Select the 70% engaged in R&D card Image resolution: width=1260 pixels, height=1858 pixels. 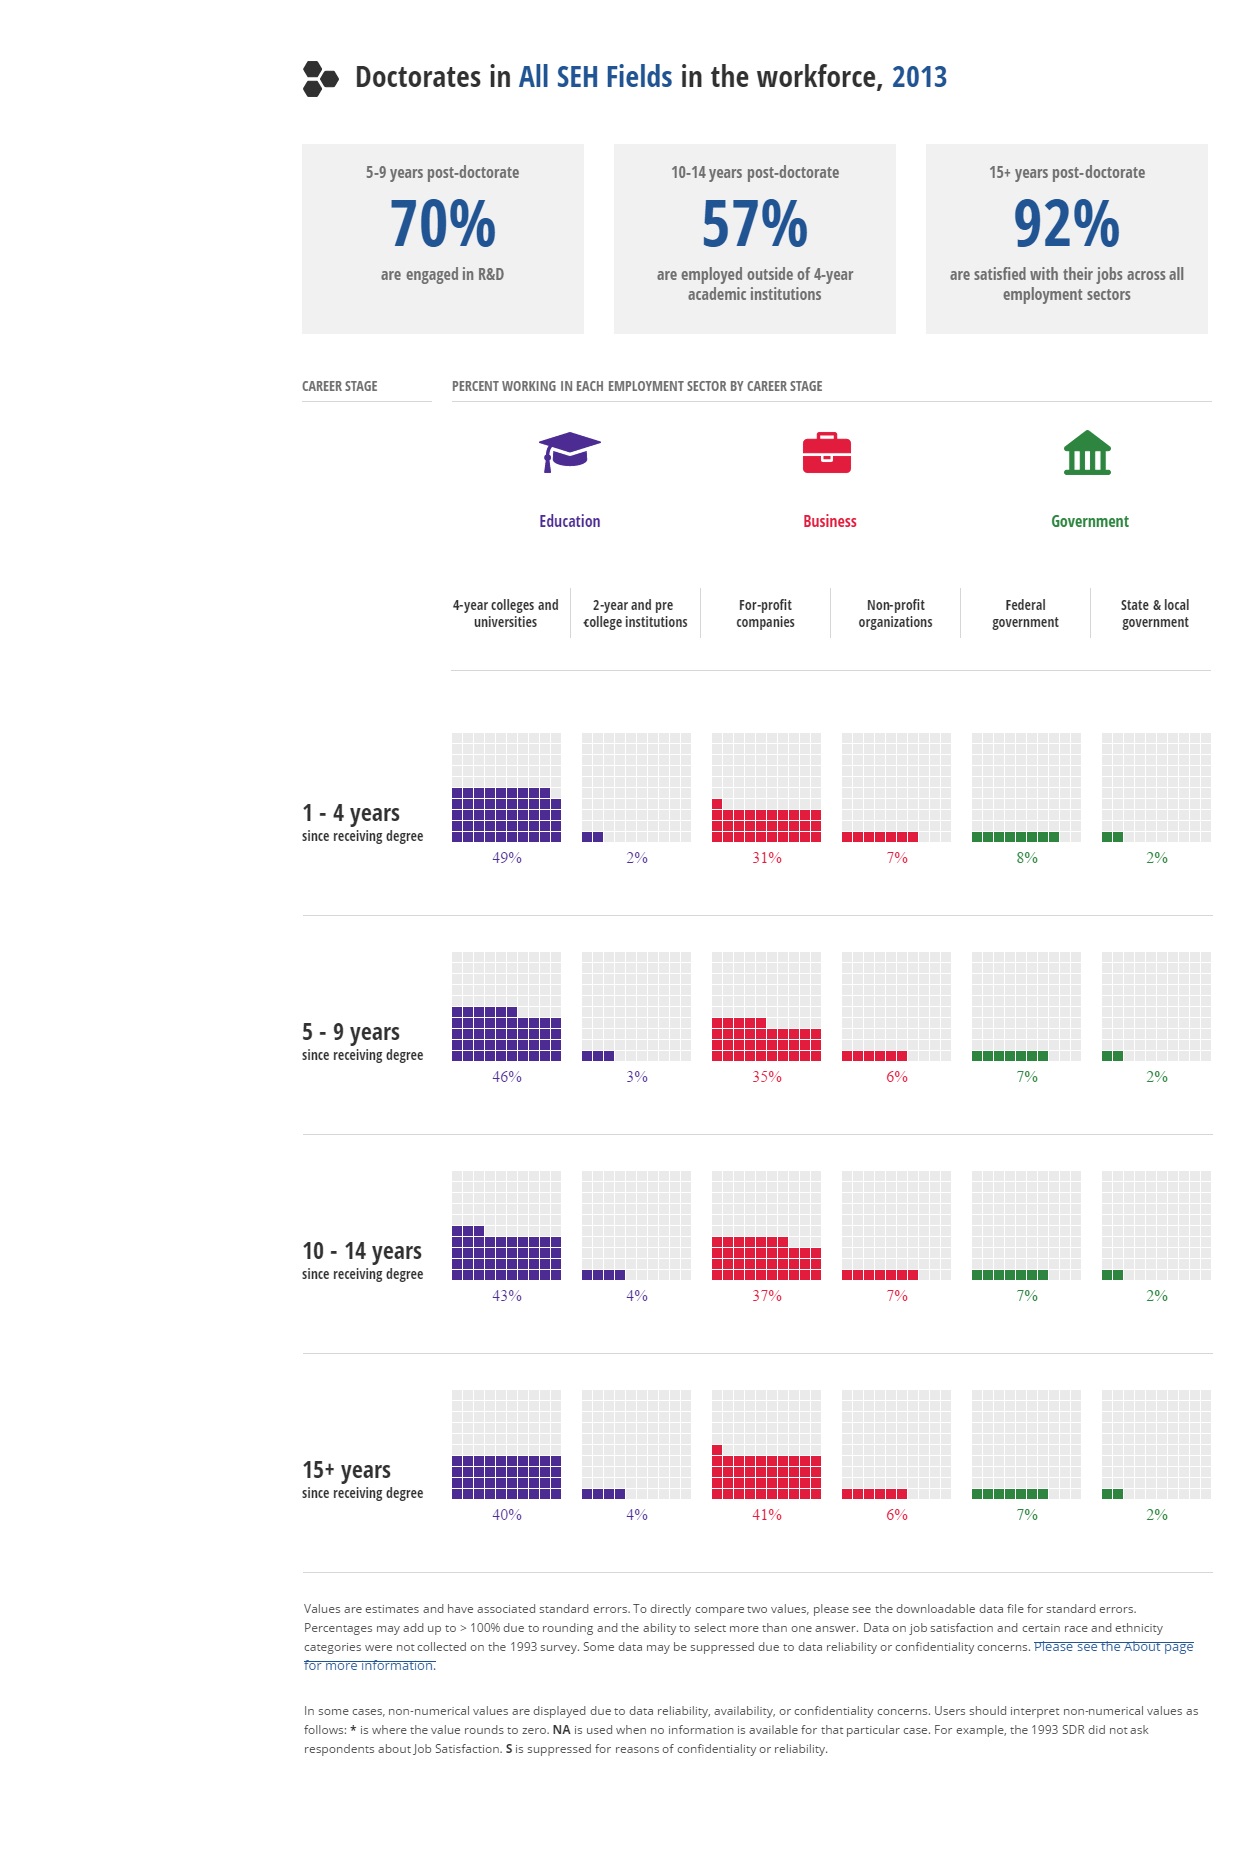point(442,238)
